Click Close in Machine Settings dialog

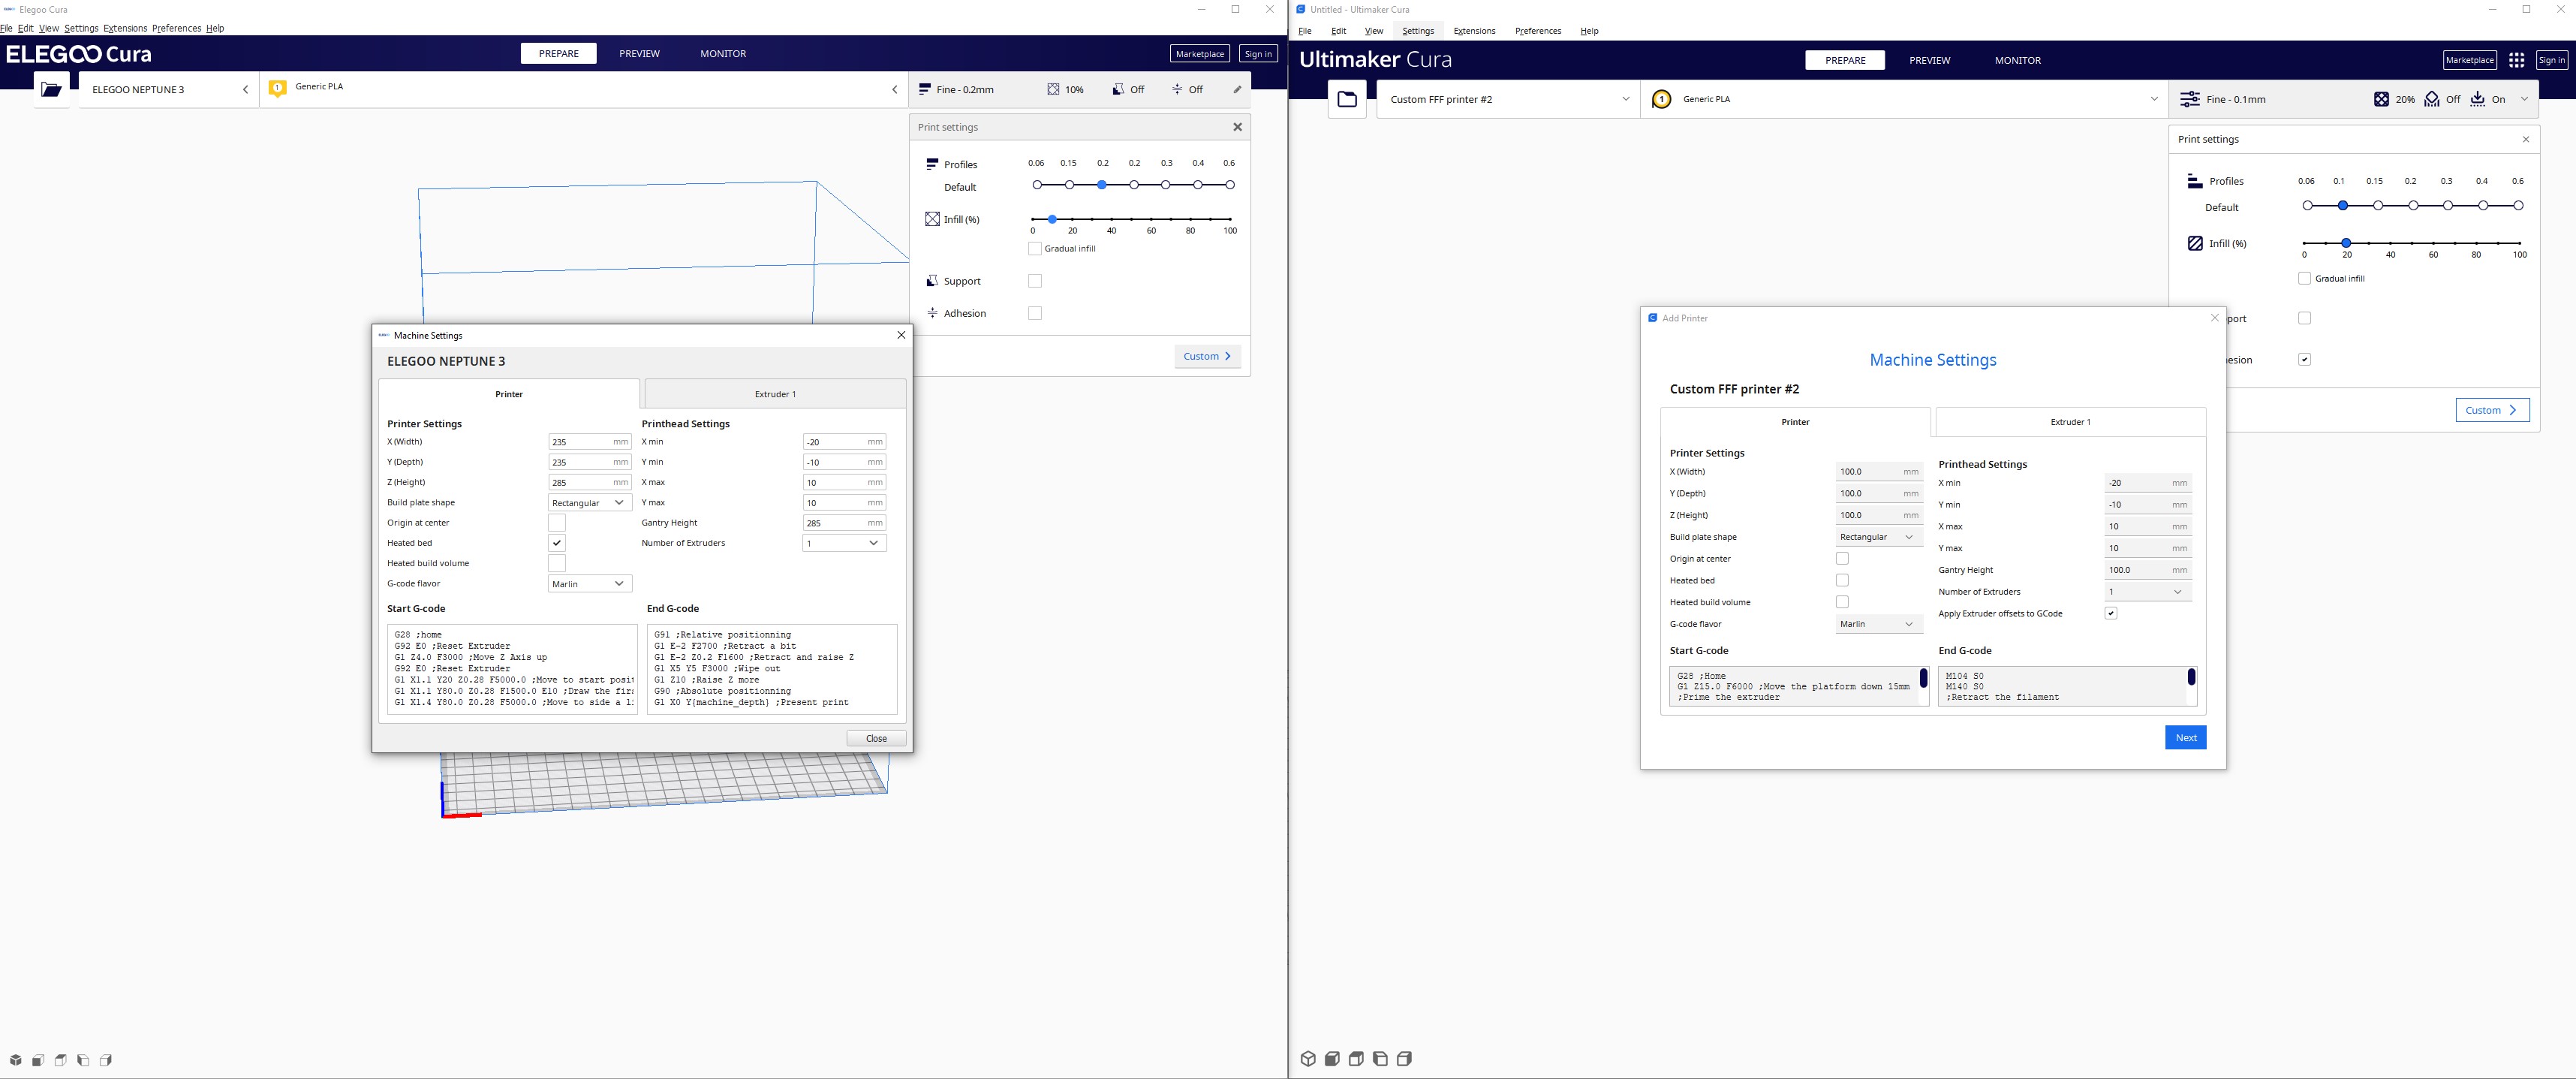click(876, 739)
